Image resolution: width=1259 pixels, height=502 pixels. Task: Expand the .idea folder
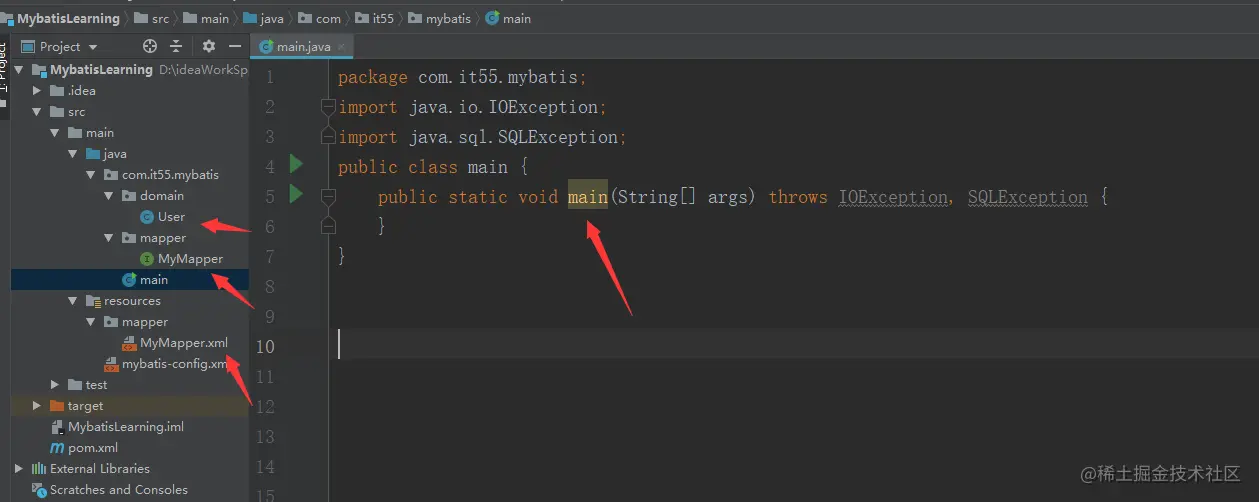39,91
